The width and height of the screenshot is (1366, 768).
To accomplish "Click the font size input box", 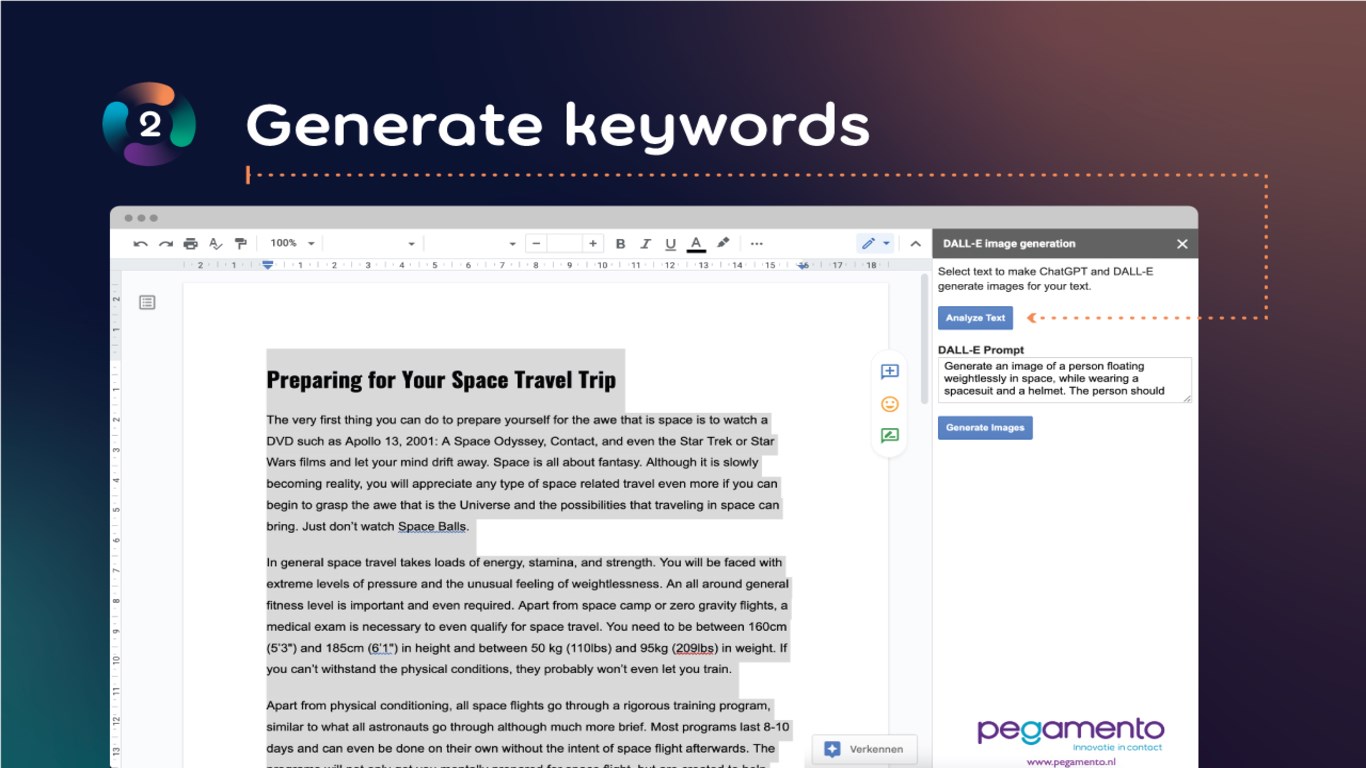I will point(565,244).
